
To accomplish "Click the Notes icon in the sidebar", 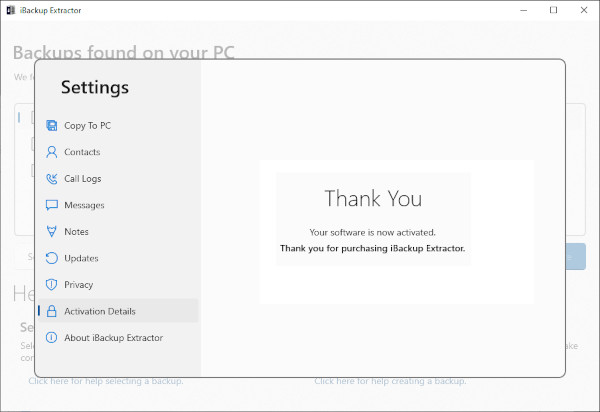I will [52, 231].
